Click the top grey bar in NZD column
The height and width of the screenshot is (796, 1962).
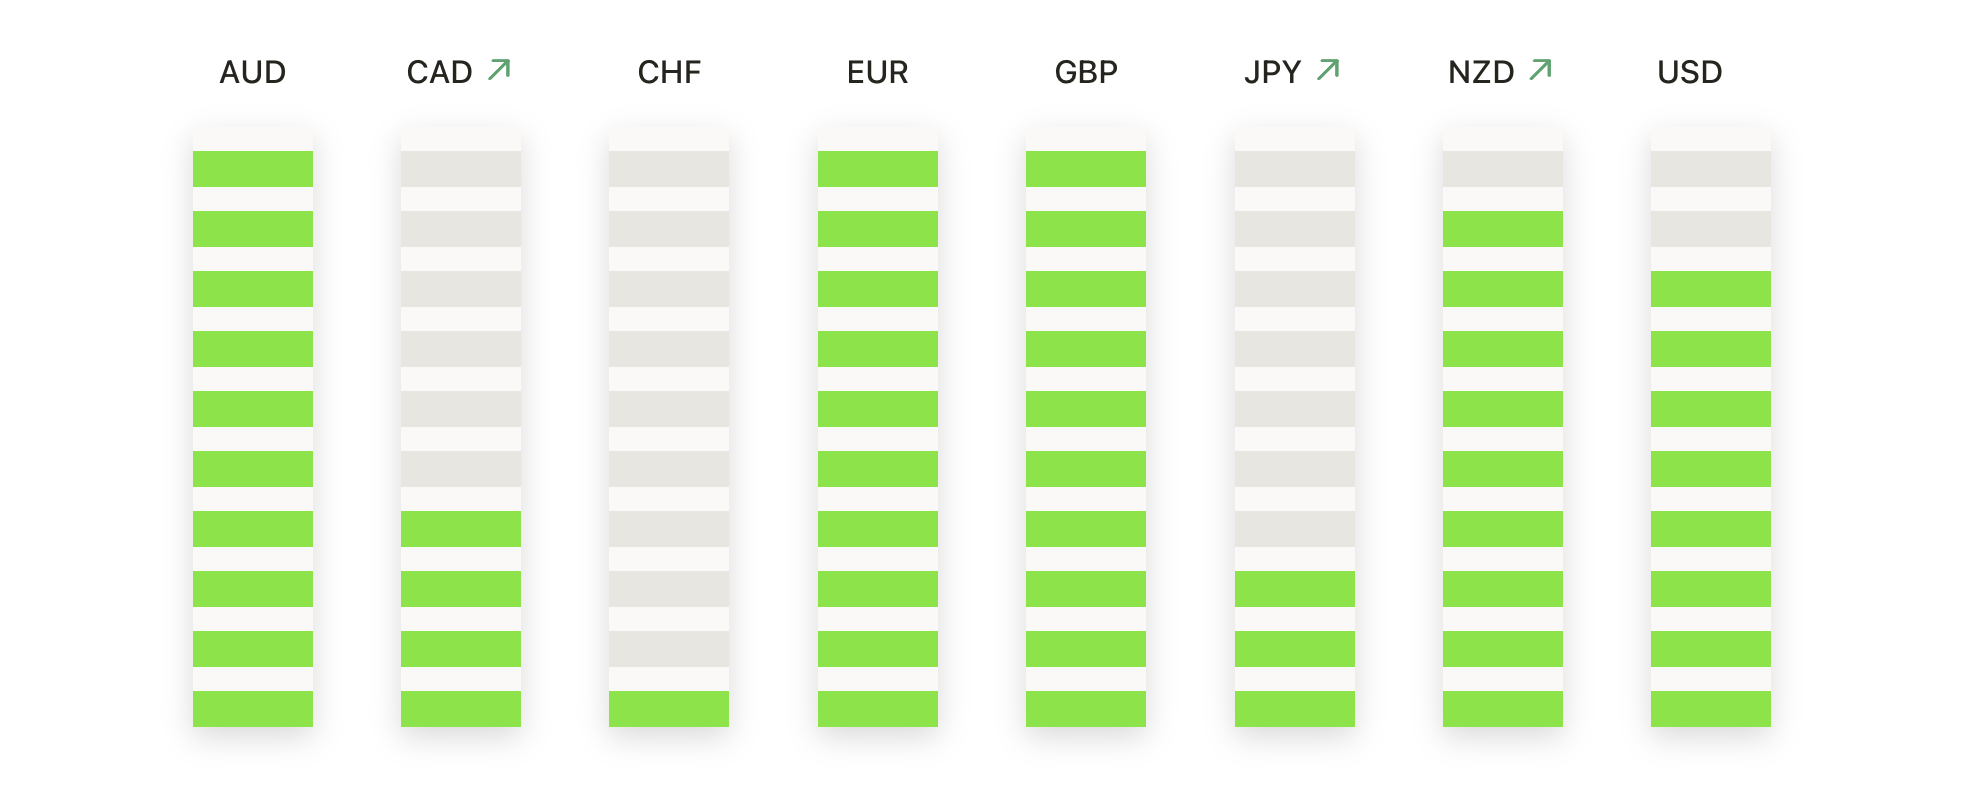[1503, 169]
